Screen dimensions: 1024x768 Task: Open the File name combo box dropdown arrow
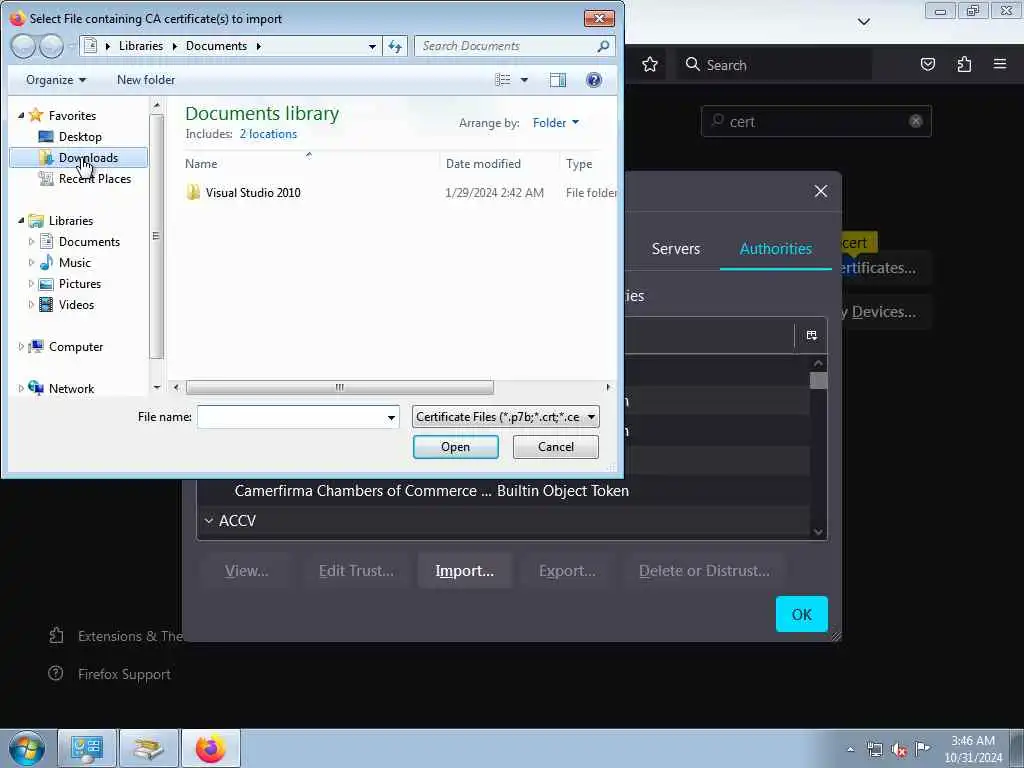point(391,417)
